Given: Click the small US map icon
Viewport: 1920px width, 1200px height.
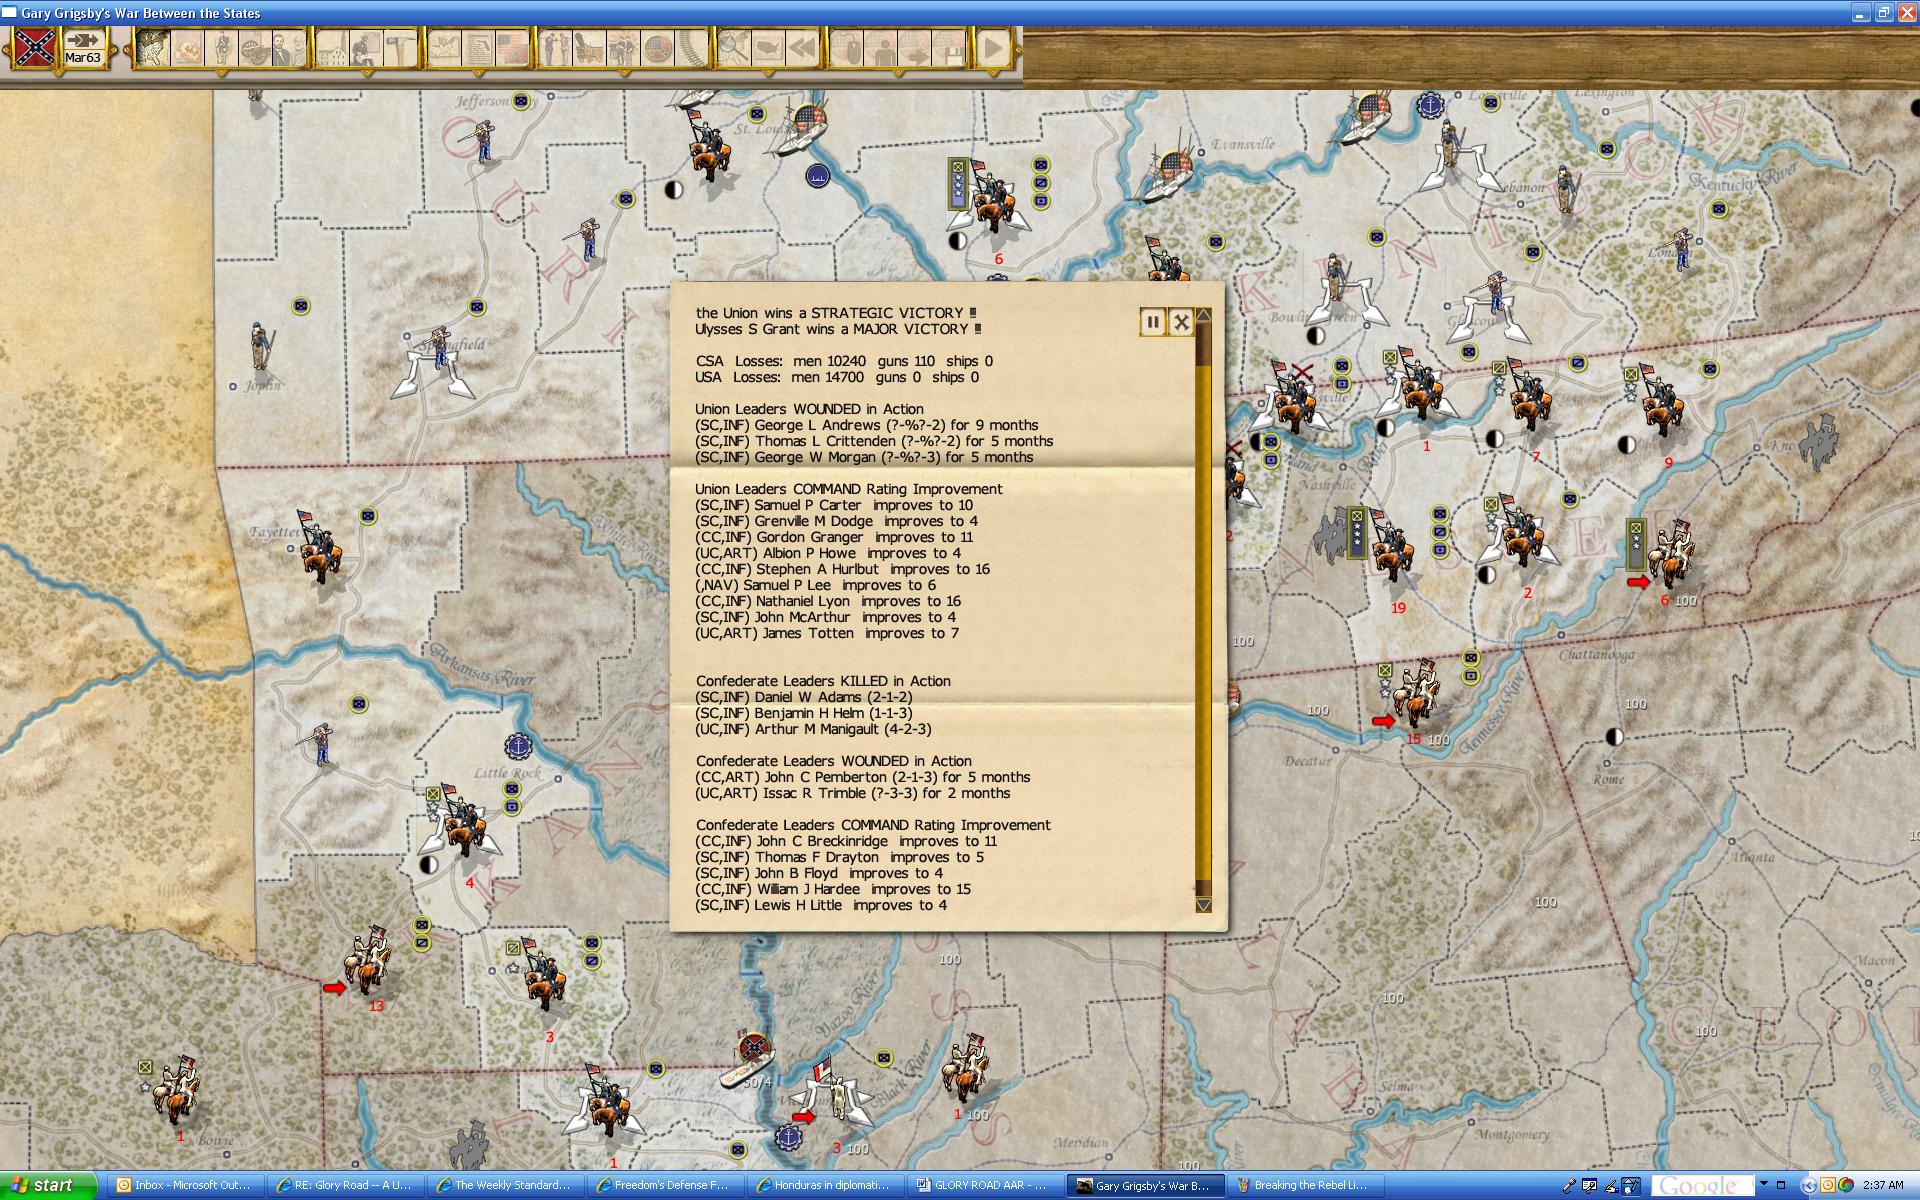Looking at the screenshot, I should click(x=769, y=48).
